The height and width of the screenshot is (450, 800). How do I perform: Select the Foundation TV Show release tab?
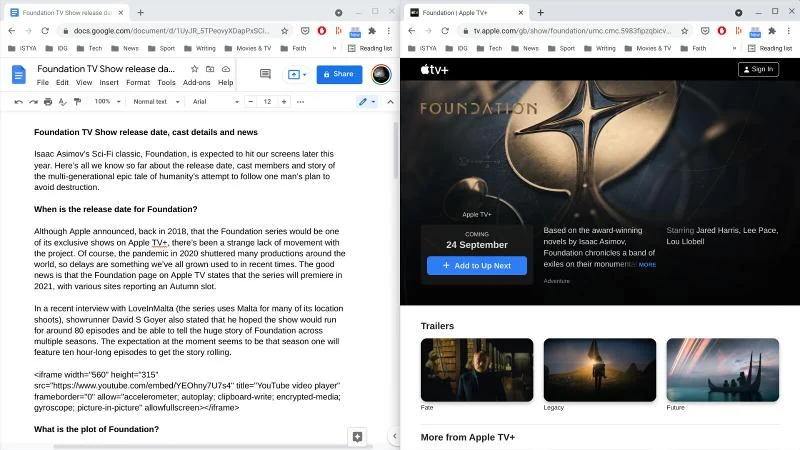click(x=67, y=12)
